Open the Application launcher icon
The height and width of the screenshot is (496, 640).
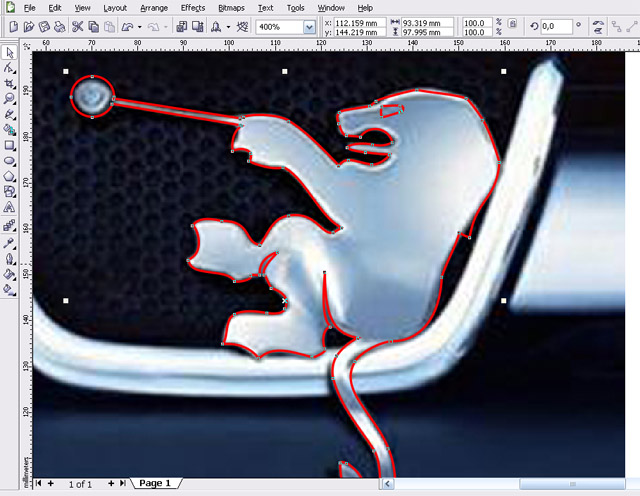216,27
